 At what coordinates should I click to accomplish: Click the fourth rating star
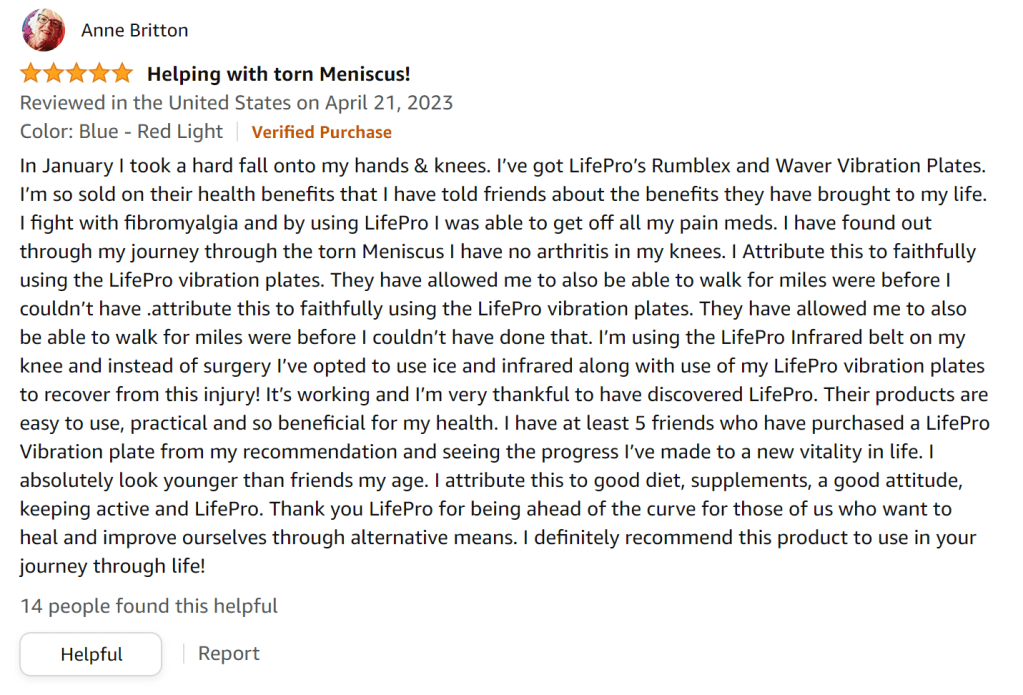[99, 73]
